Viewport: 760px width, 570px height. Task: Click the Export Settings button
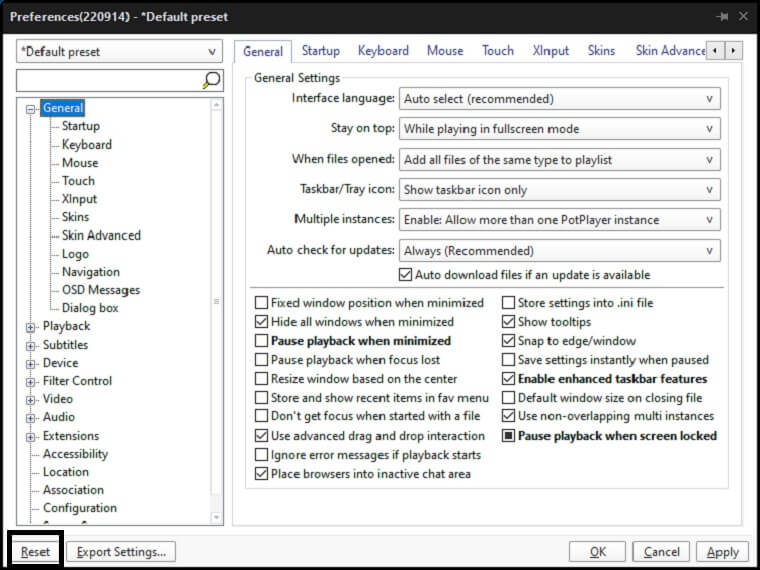(121, 552)
